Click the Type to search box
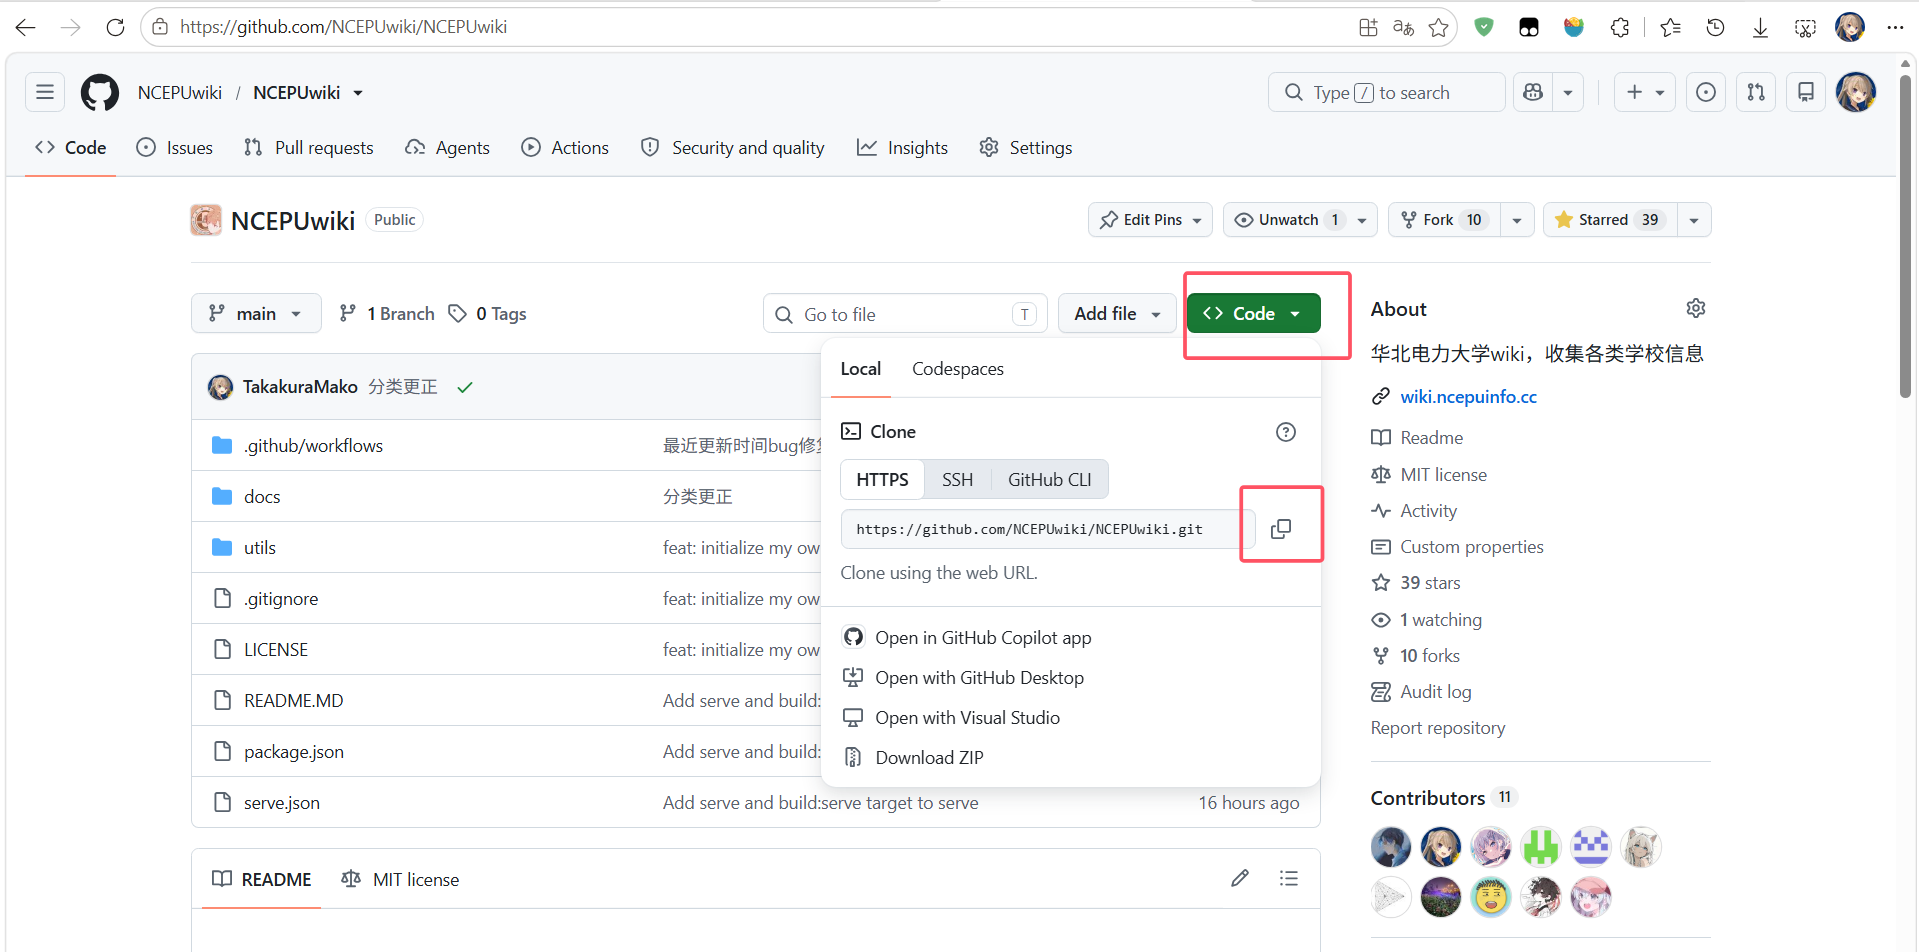This screenshot has height=952, width=1919. (x=1387, y=92)
